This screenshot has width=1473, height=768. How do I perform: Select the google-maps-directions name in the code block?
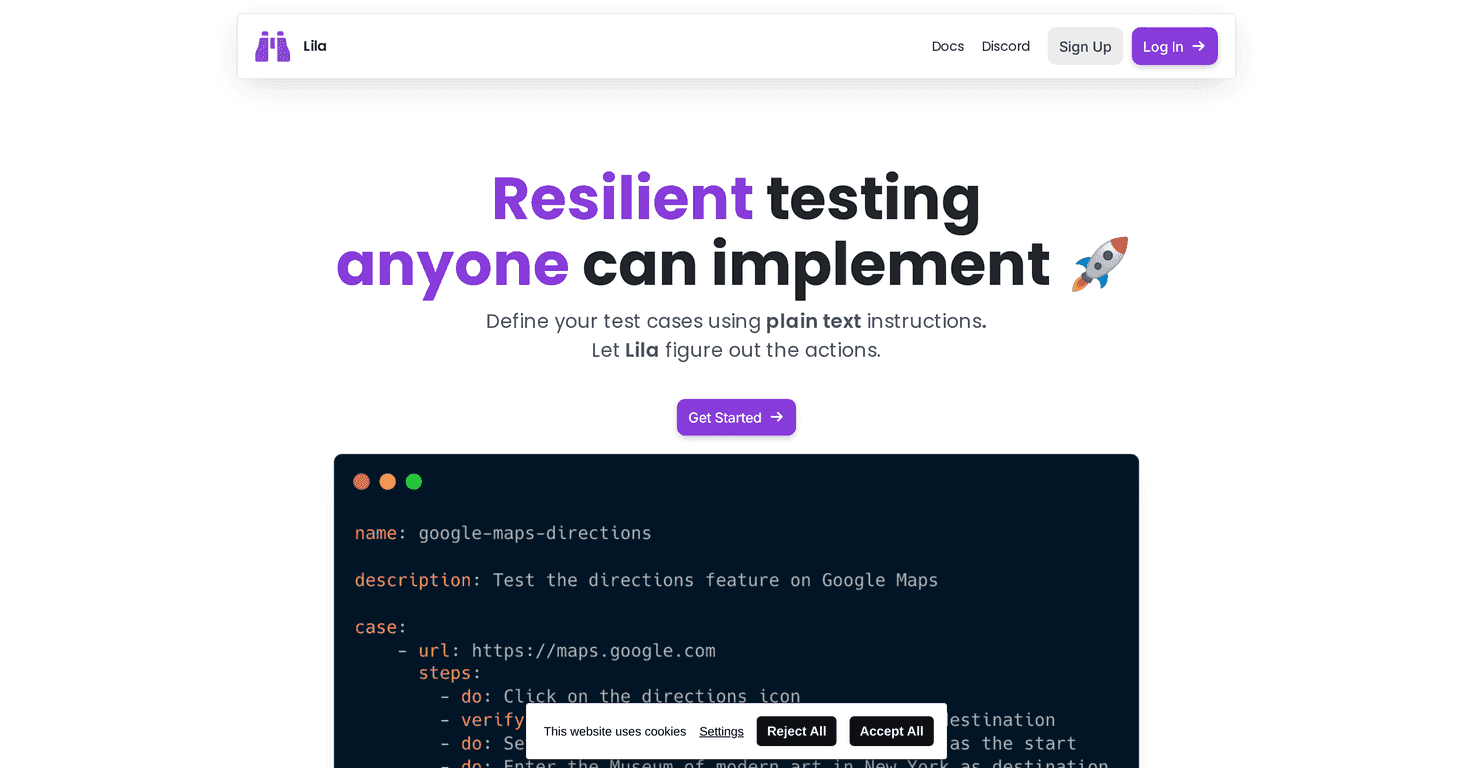(x=534, y=533)
